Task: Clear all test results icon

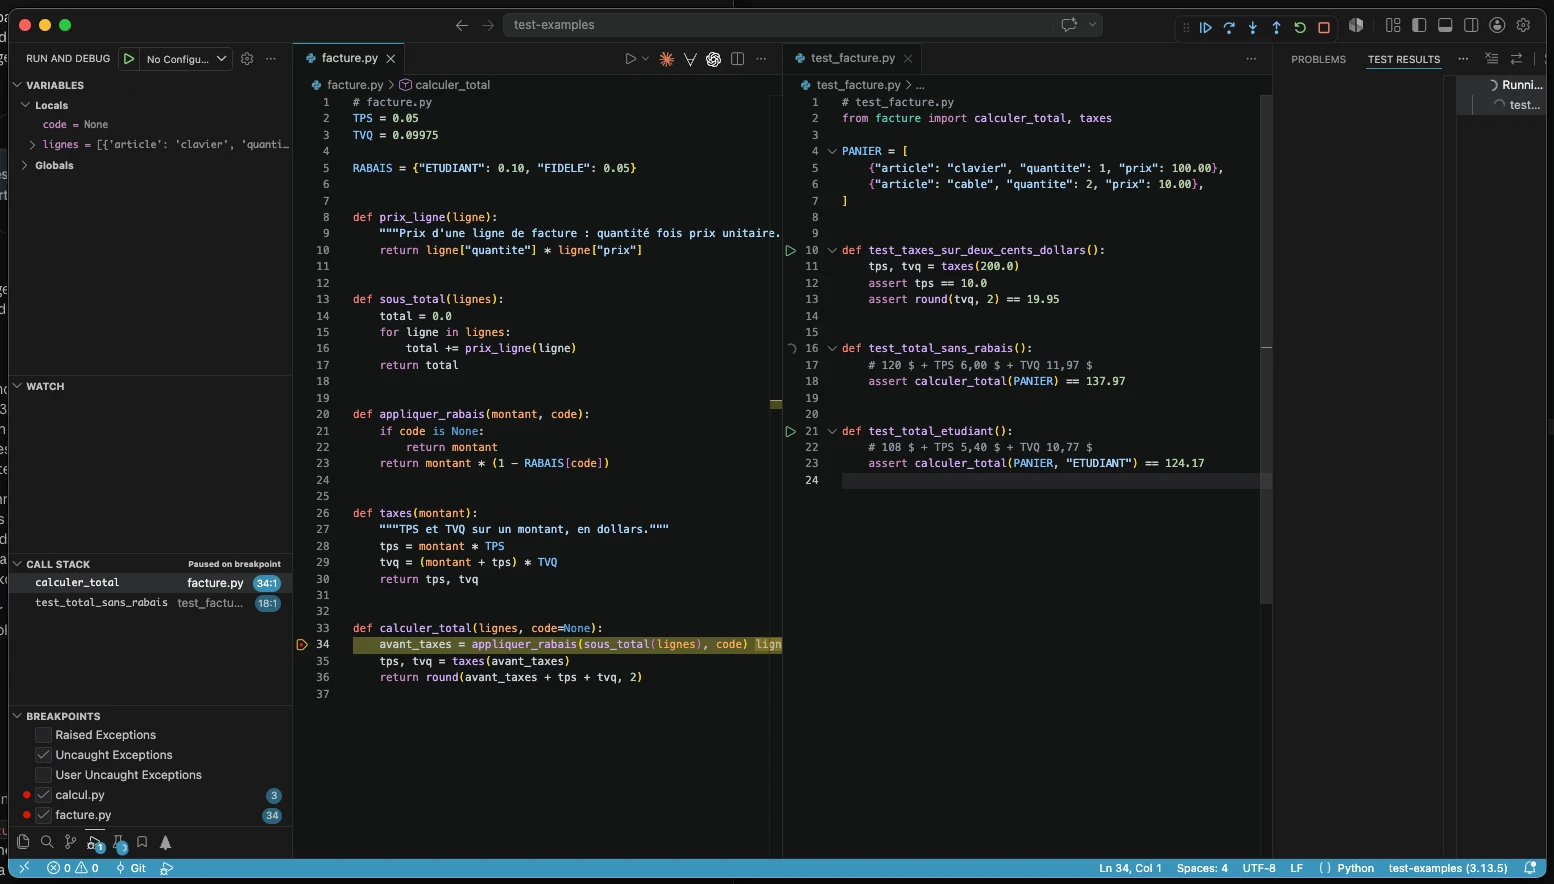Action: coord(1492,59)
